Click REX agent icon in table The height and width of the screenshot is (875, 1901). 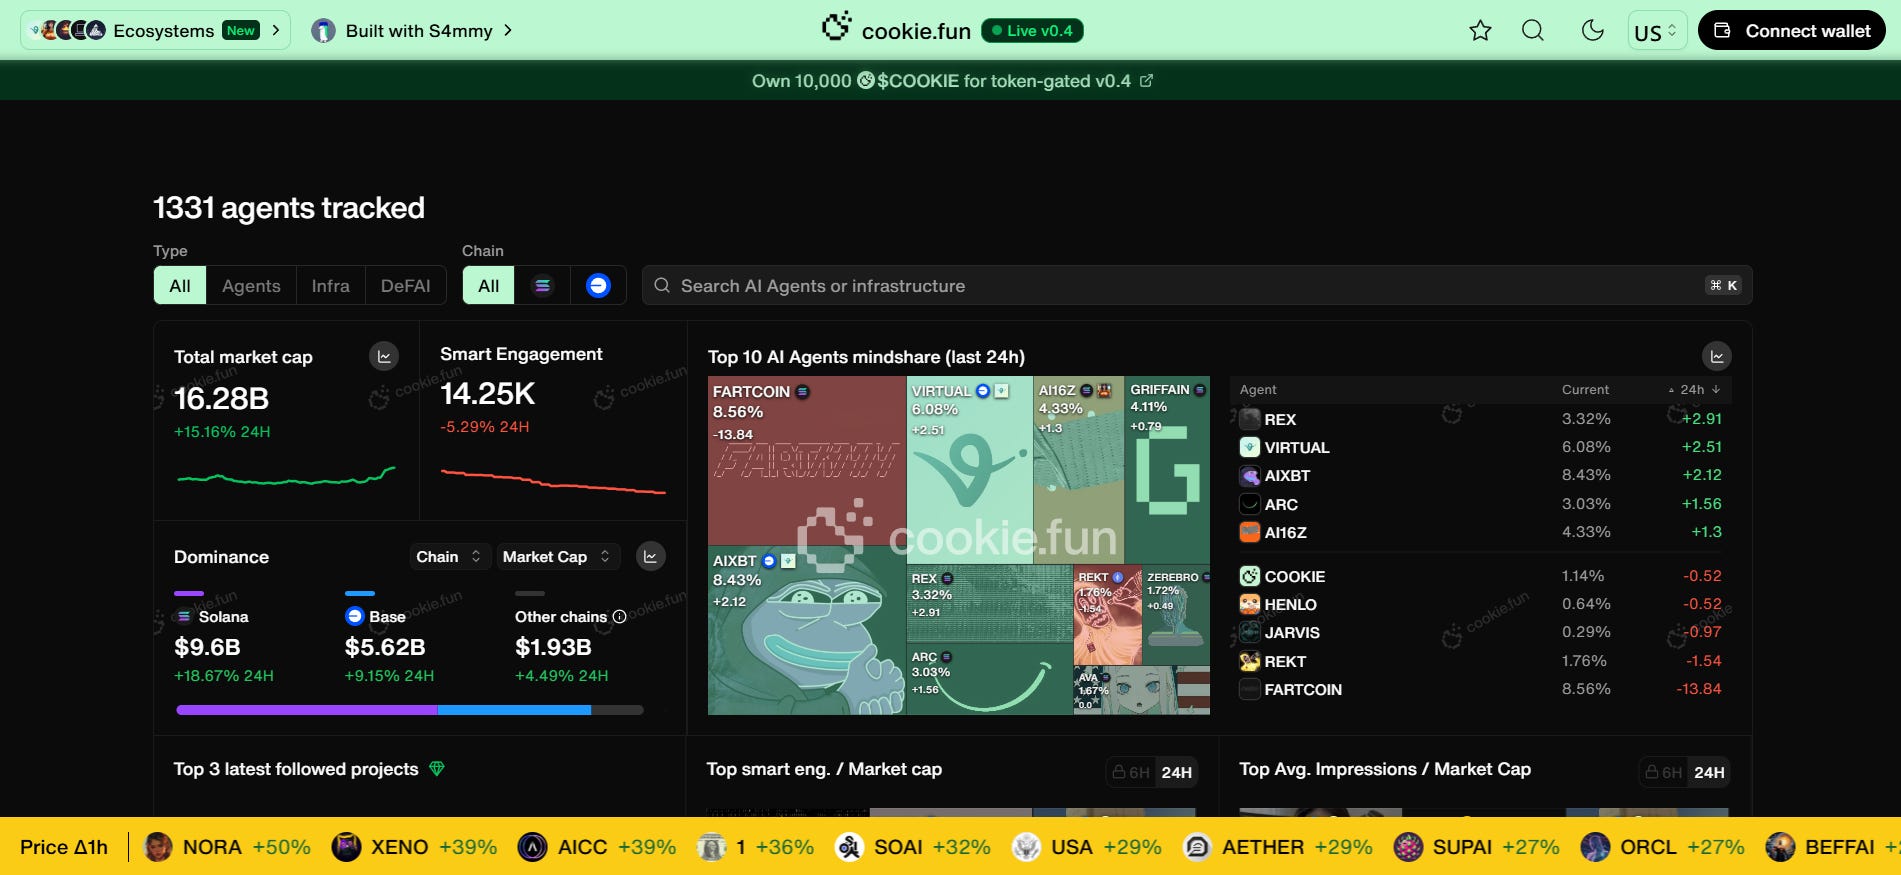pyautogui.click(x=1249, y=419)
